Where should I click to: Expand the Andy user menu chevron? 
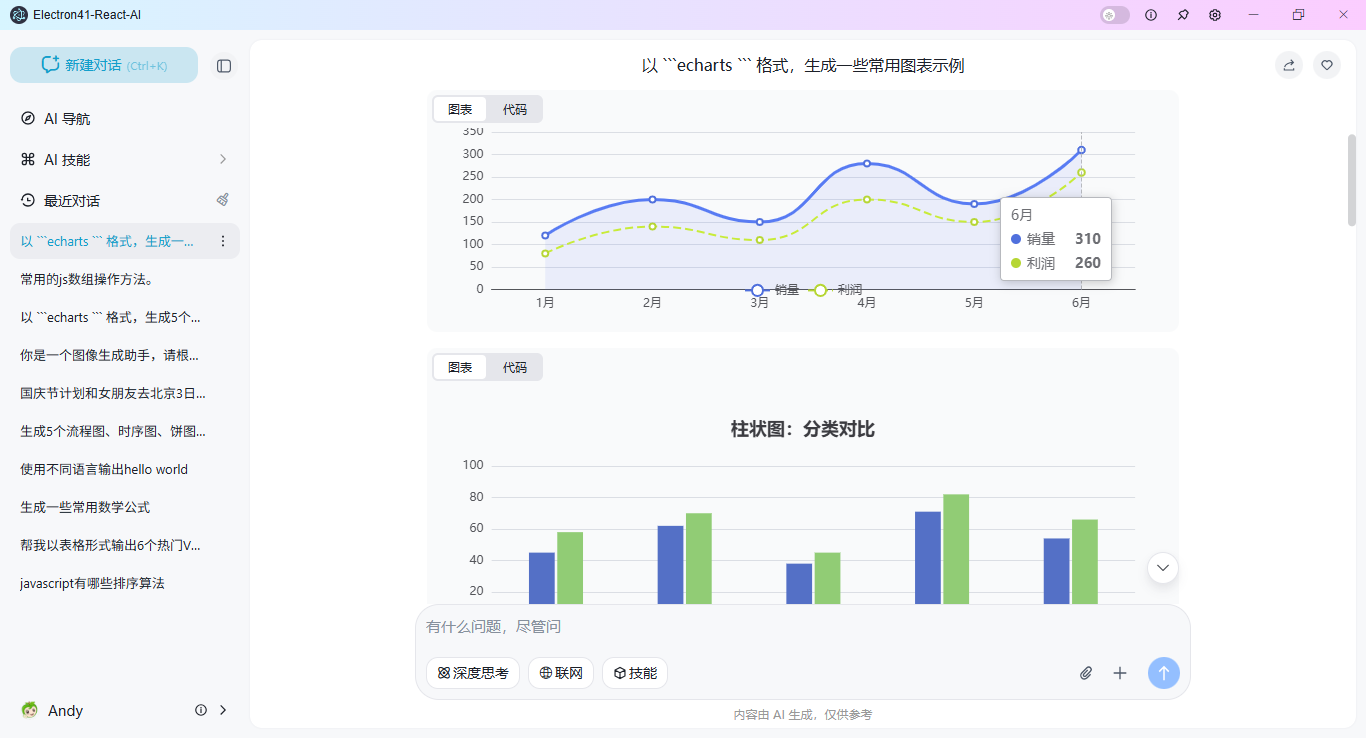pos(223,710)
